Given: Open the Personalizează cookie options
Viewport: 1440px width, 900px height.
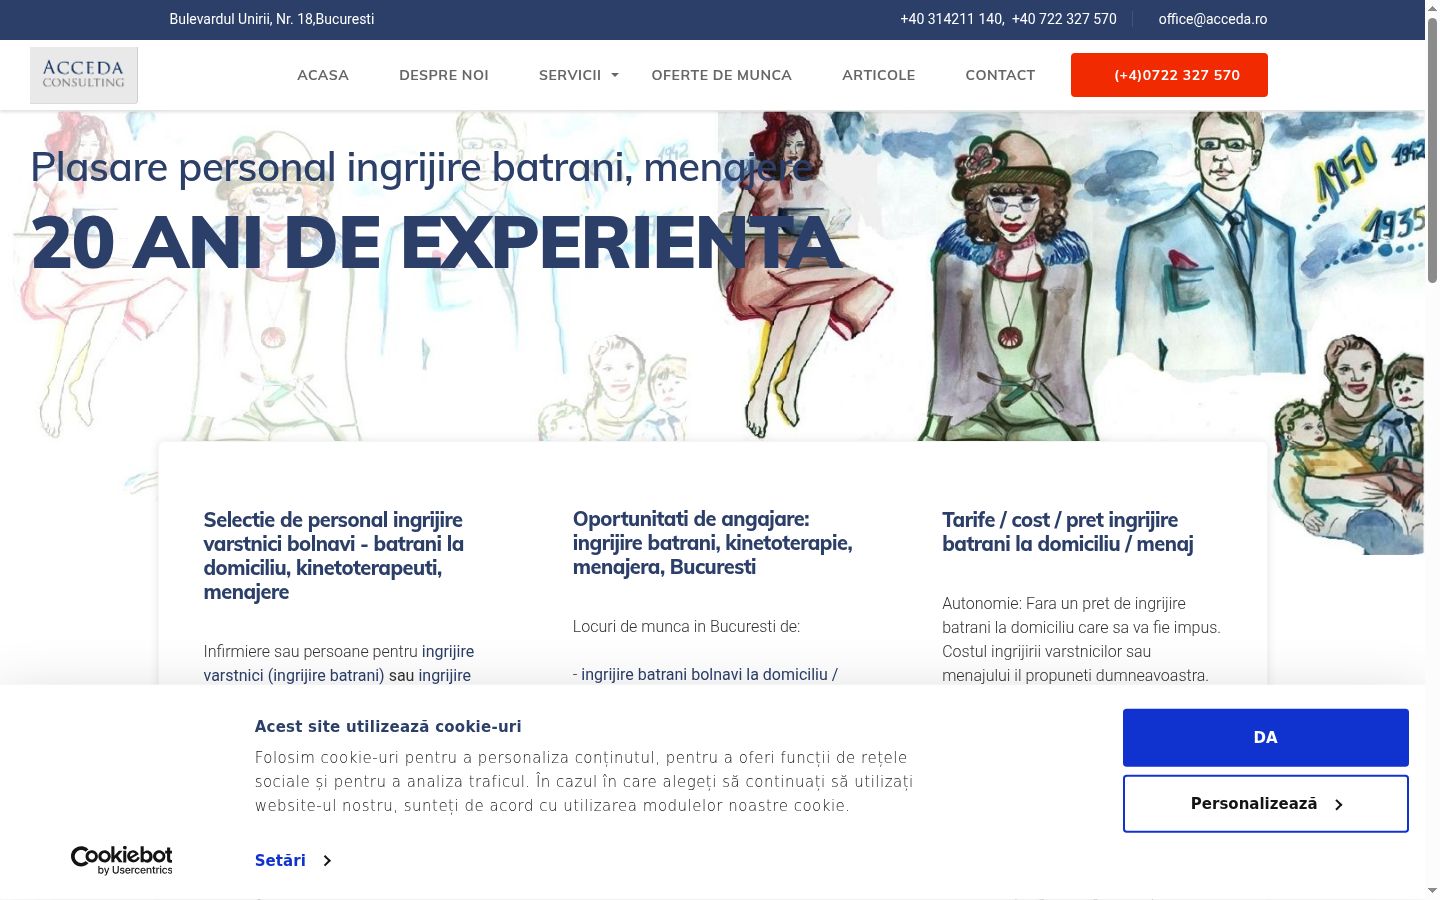Looking at the screenshot, I should 1266,804.
